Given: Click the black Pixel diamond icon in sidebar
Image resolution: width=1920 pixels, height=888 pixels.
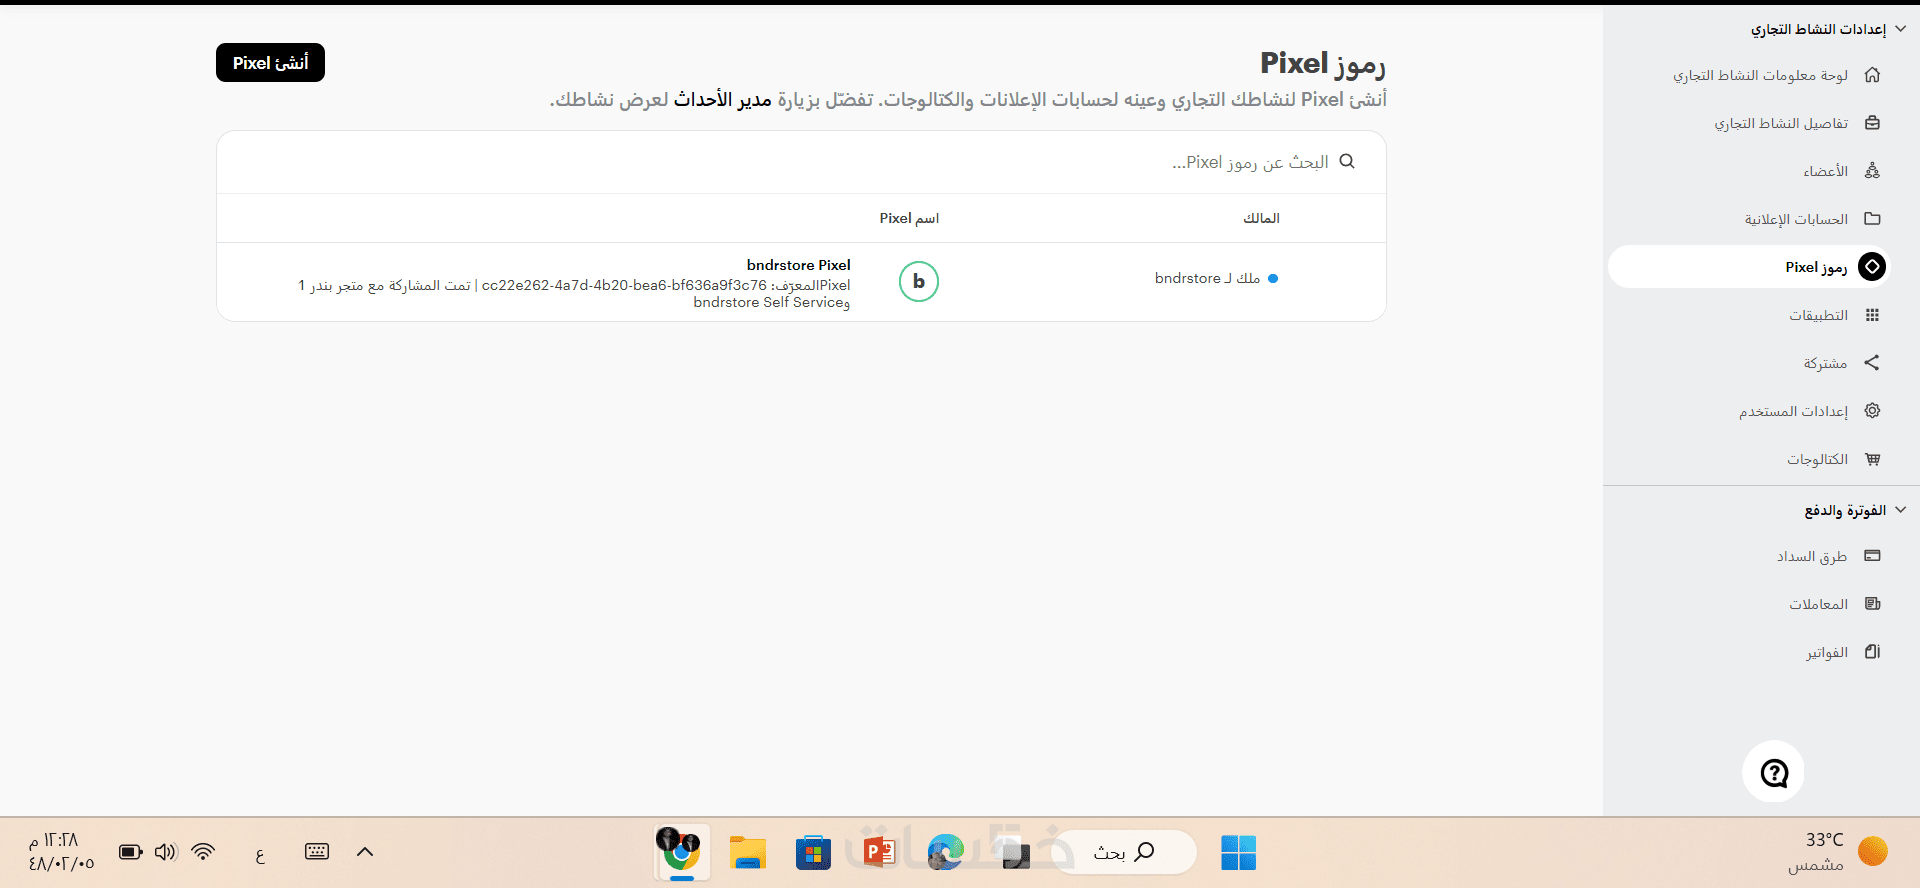Looking at the screenshot, I should pyautogui.click(x=1872, y=267).
